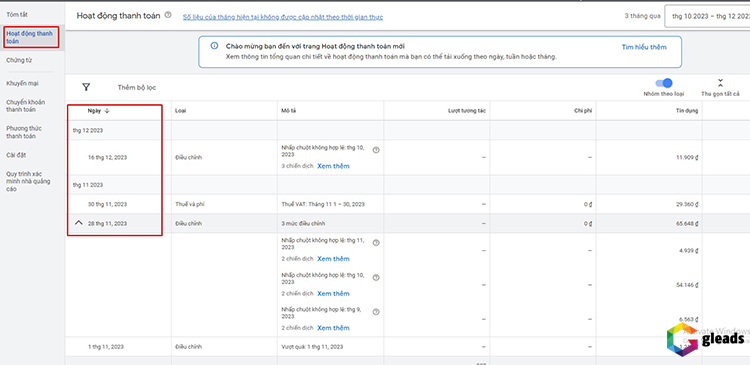Click Thuế và phí type cell

190,204
